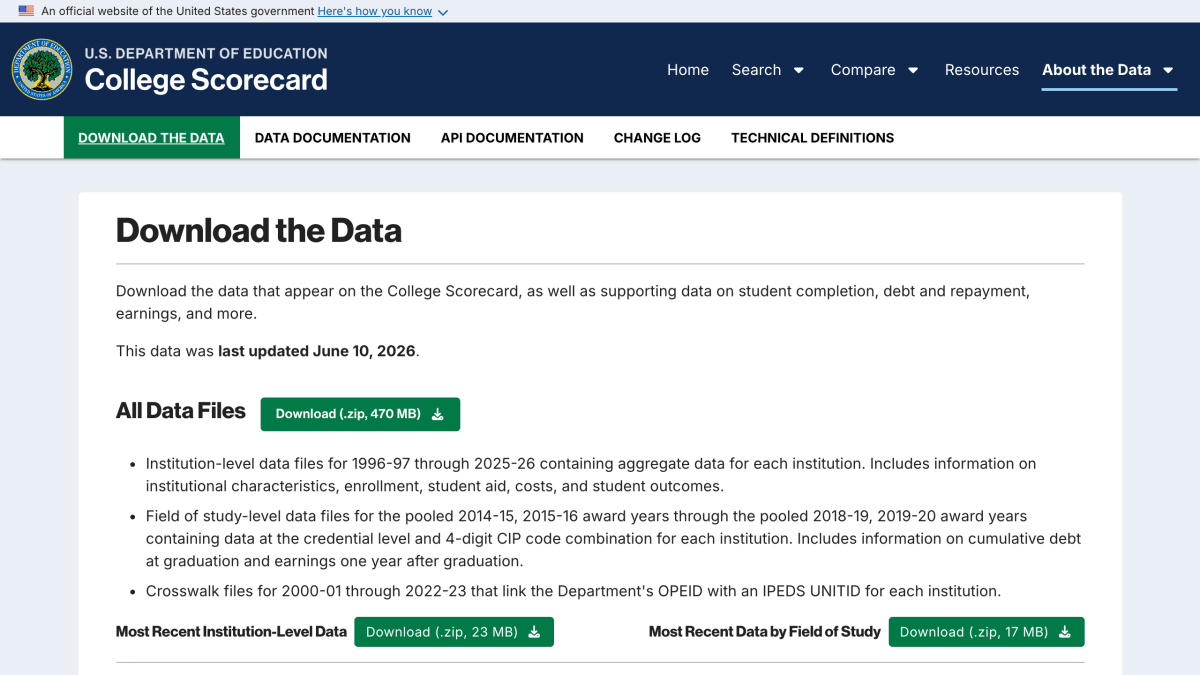1200x675 pixels.
Task: Expand the Compare dropdown arrow
Action: (x=913, y=70)
